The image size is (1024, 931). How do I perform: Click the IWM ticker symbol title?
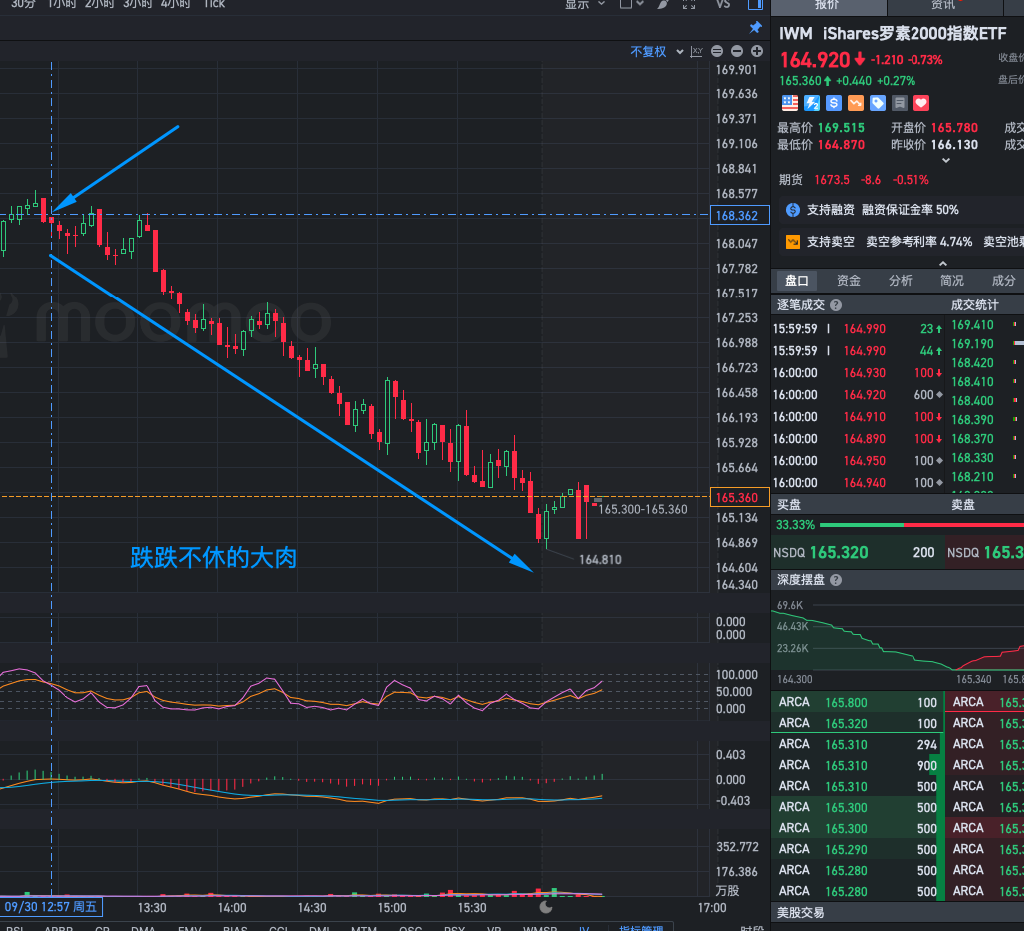[795, 33]
